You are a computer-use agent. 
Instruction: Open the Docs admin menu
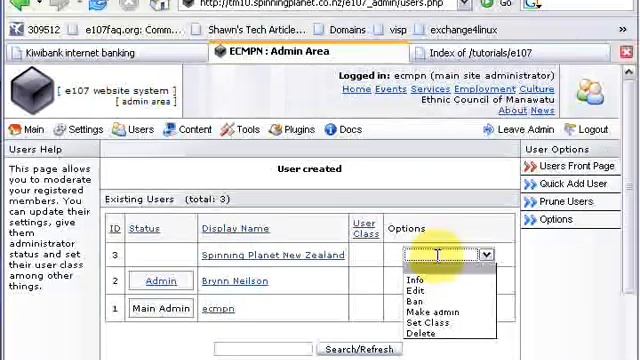coord(343,130)
